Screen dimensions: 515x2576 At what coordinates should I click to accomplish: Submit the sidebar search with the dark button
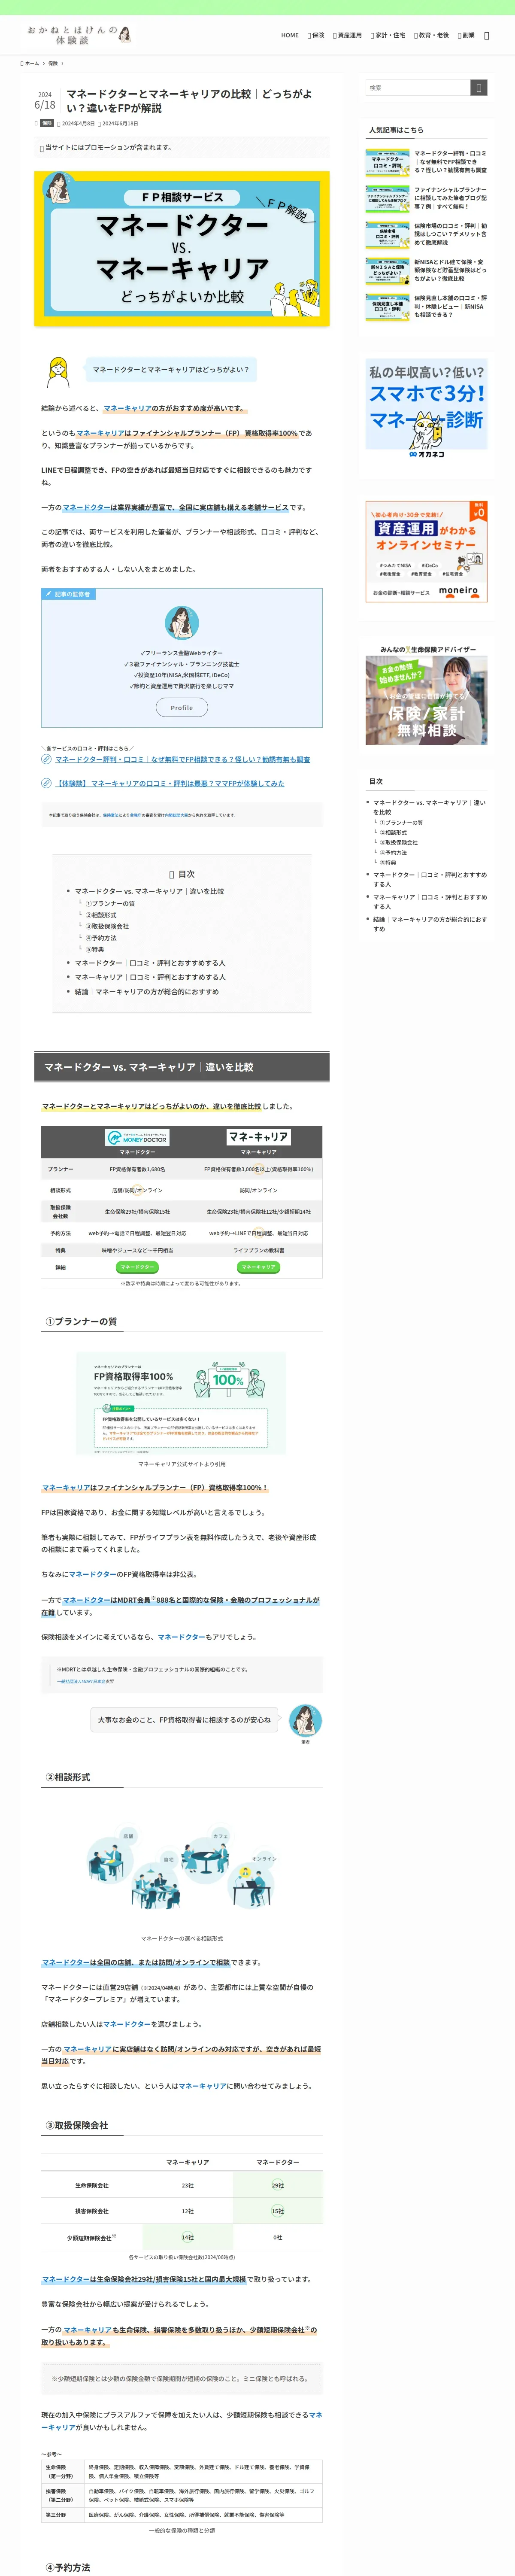click(479, 88)
